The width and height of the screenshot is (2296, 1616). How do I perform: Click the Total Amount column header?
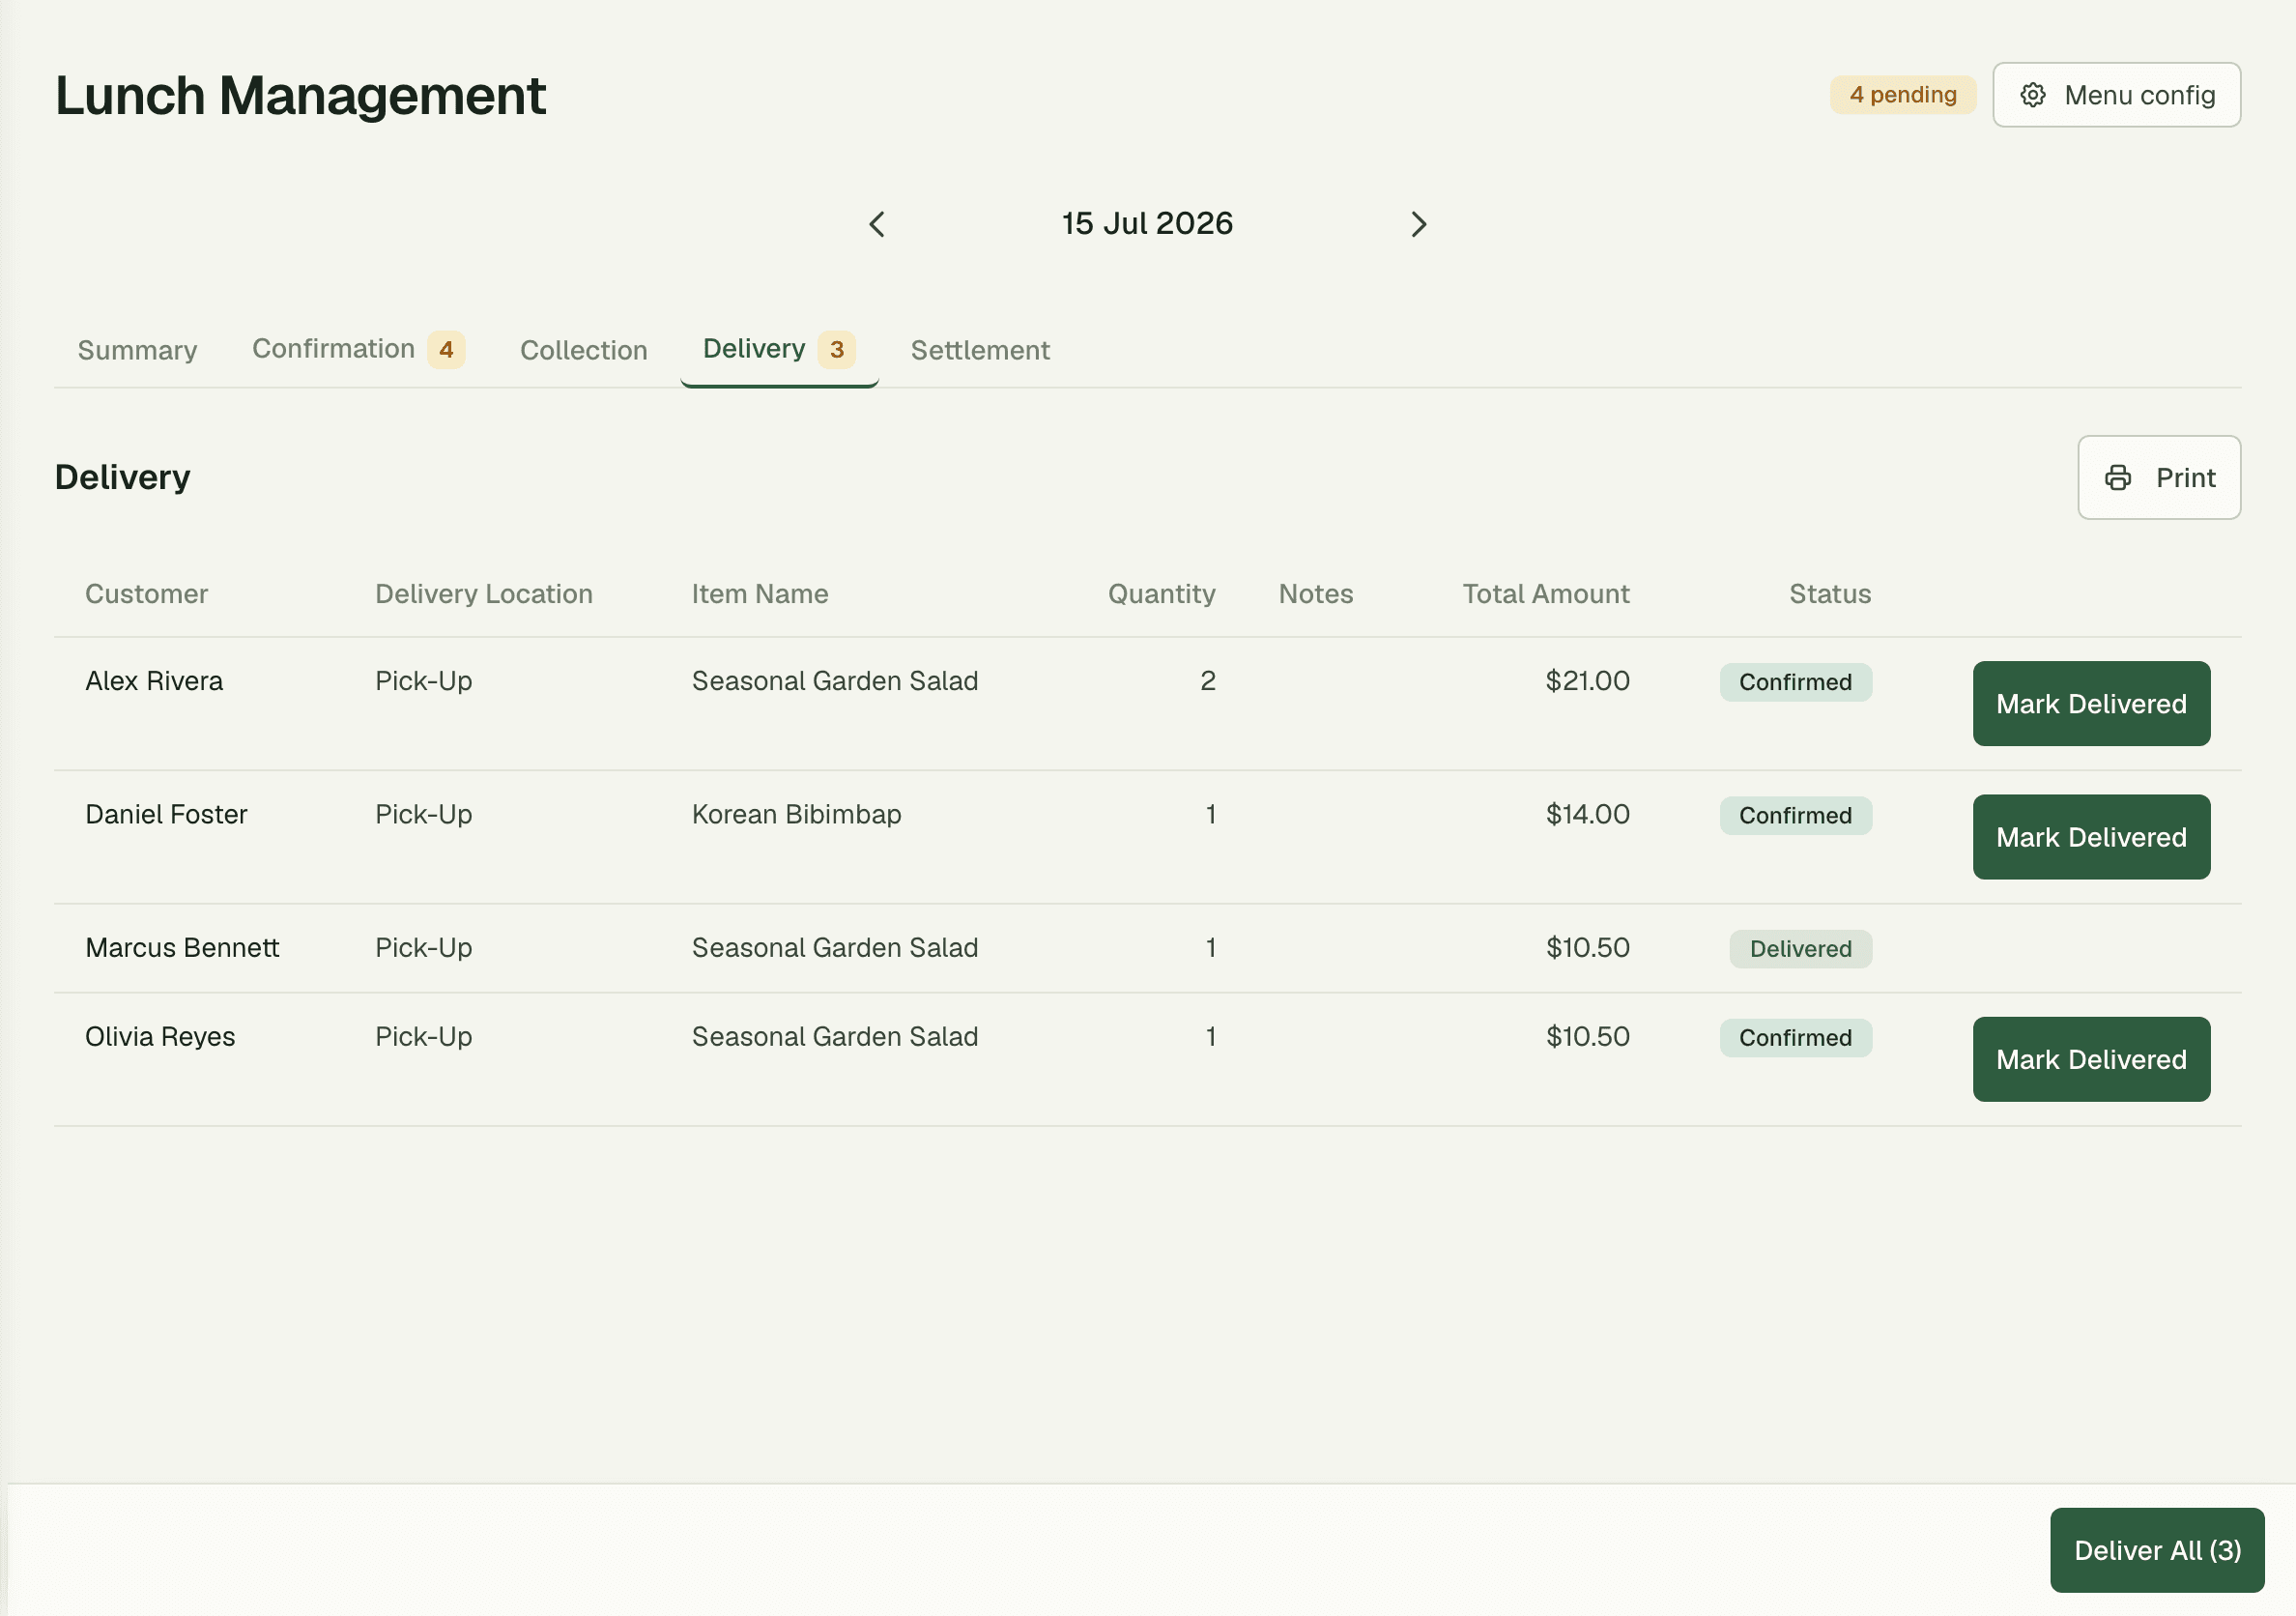point(1546,594)
